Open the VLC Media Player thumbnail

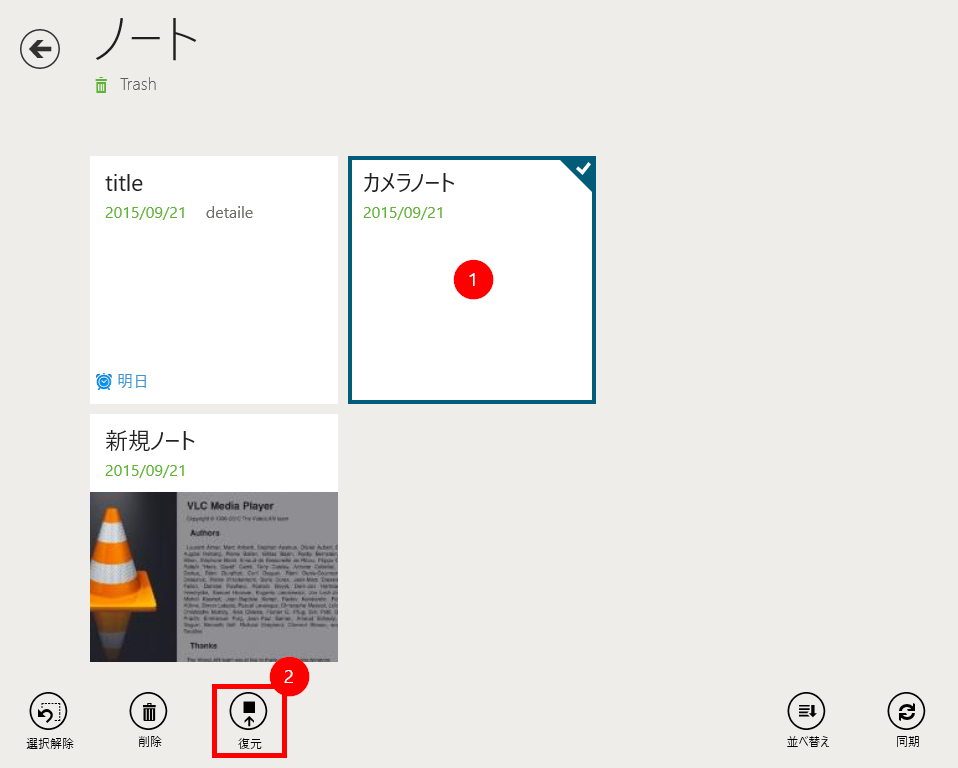point(214,577)
